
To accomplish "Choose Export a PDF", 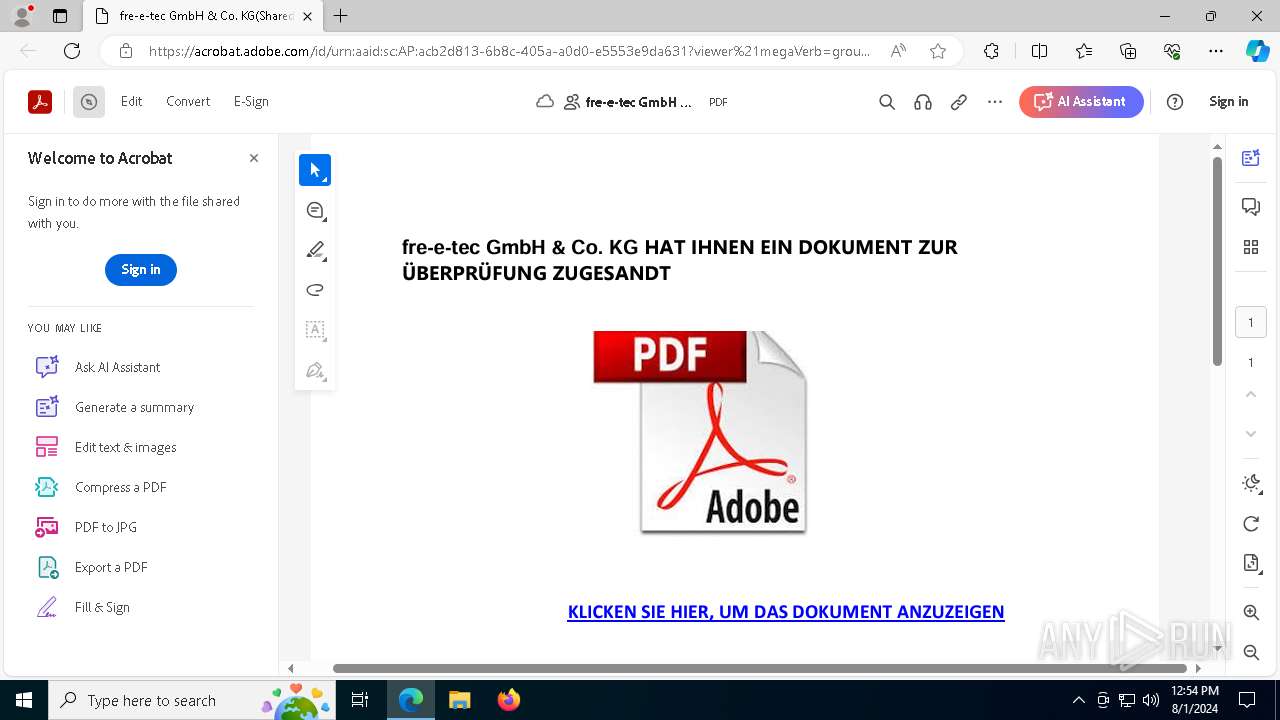I will 91,567.
